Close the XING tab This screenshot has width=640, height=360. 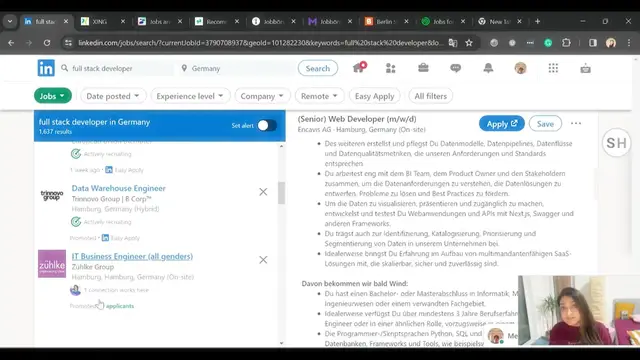tap(123, 22)
